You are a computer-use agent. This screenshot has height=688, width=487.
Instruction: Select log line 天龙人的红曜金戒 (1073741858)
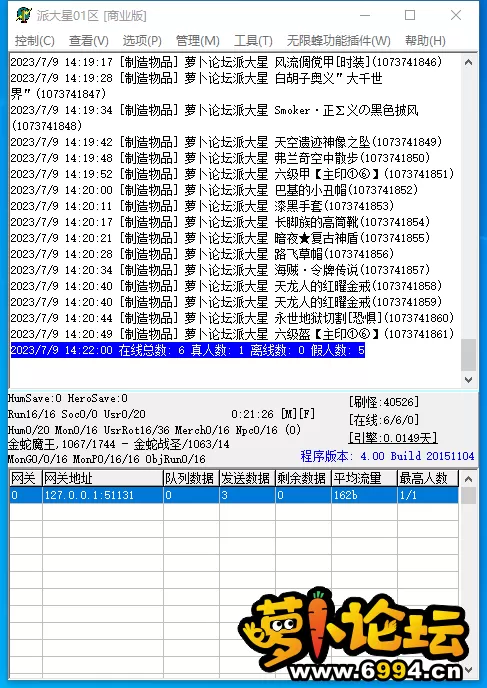(226, 286)
